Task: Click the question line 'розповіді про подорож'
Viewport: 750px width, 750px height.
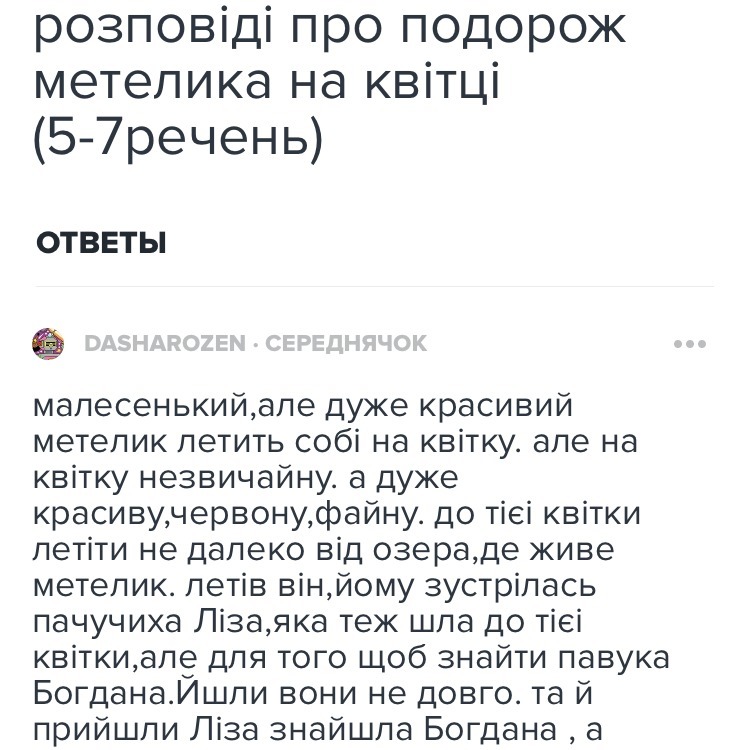Action: click(x=330, y=29)
